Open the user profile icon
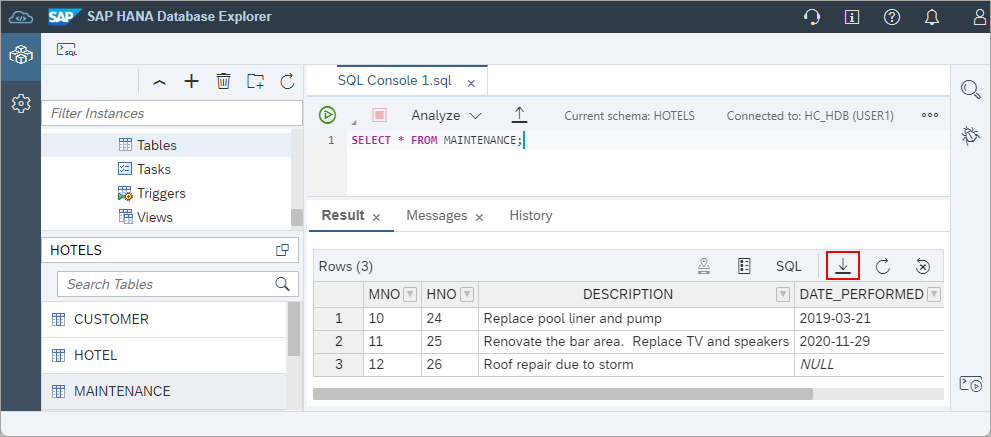The image size is (991, 437). click(981, 16)
